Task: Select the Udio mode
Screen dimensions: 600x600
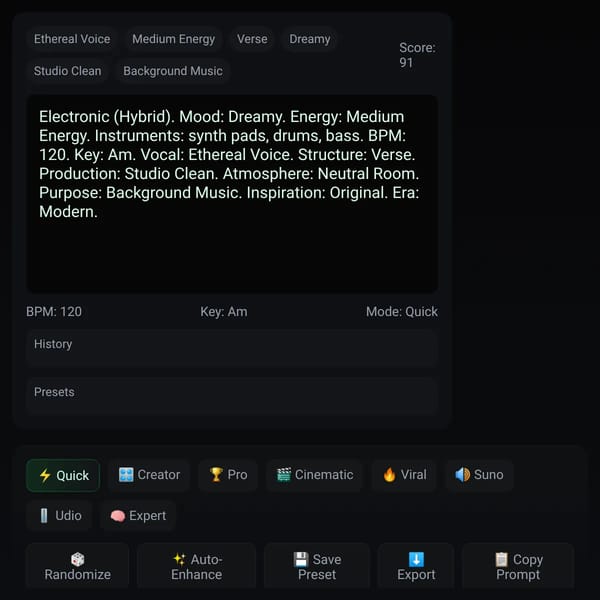Action: pyautogui.click(x=59, y=515)
